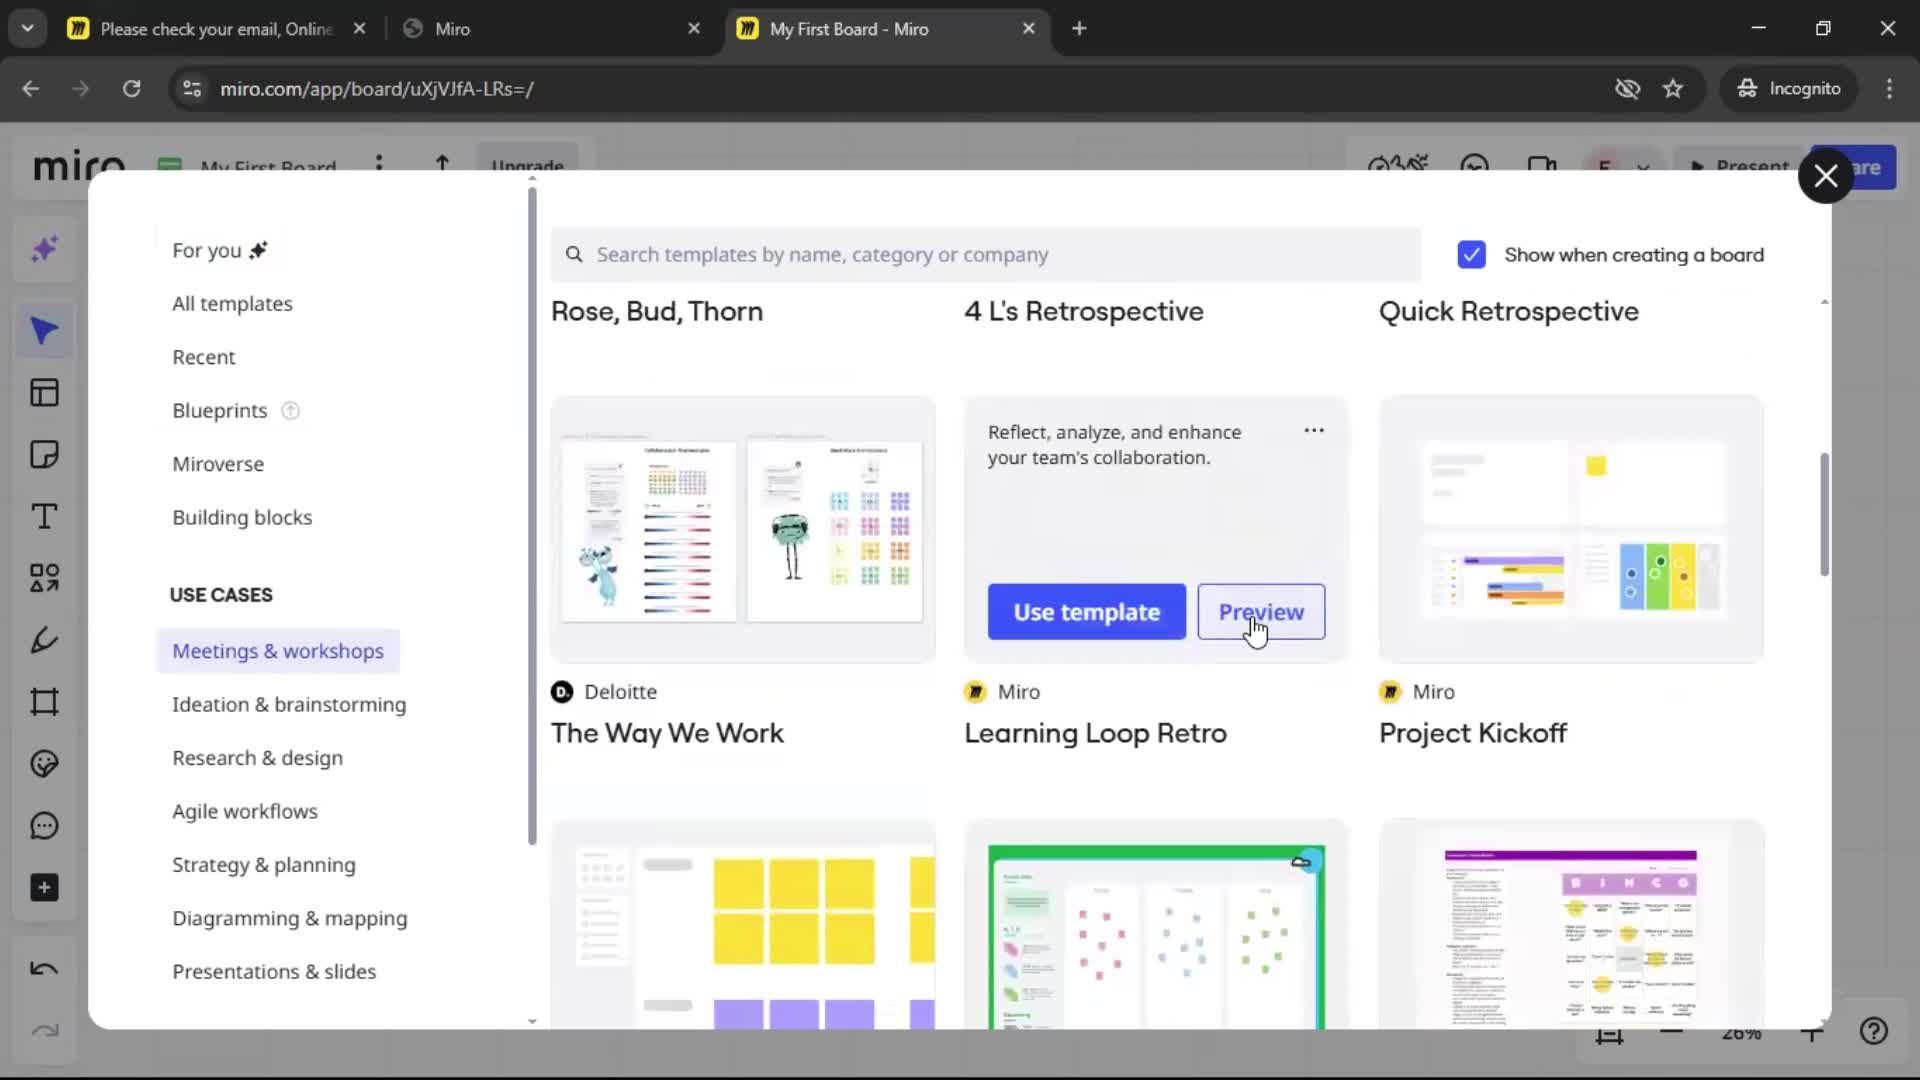Click the site information icon in address bar

[x=192, y=89]
